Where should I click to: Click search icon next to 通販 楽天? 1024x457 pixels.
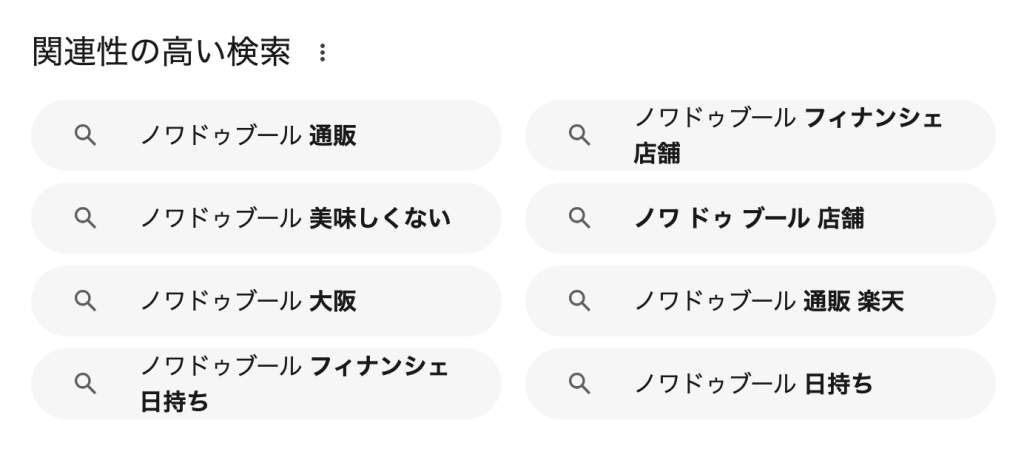579,301
